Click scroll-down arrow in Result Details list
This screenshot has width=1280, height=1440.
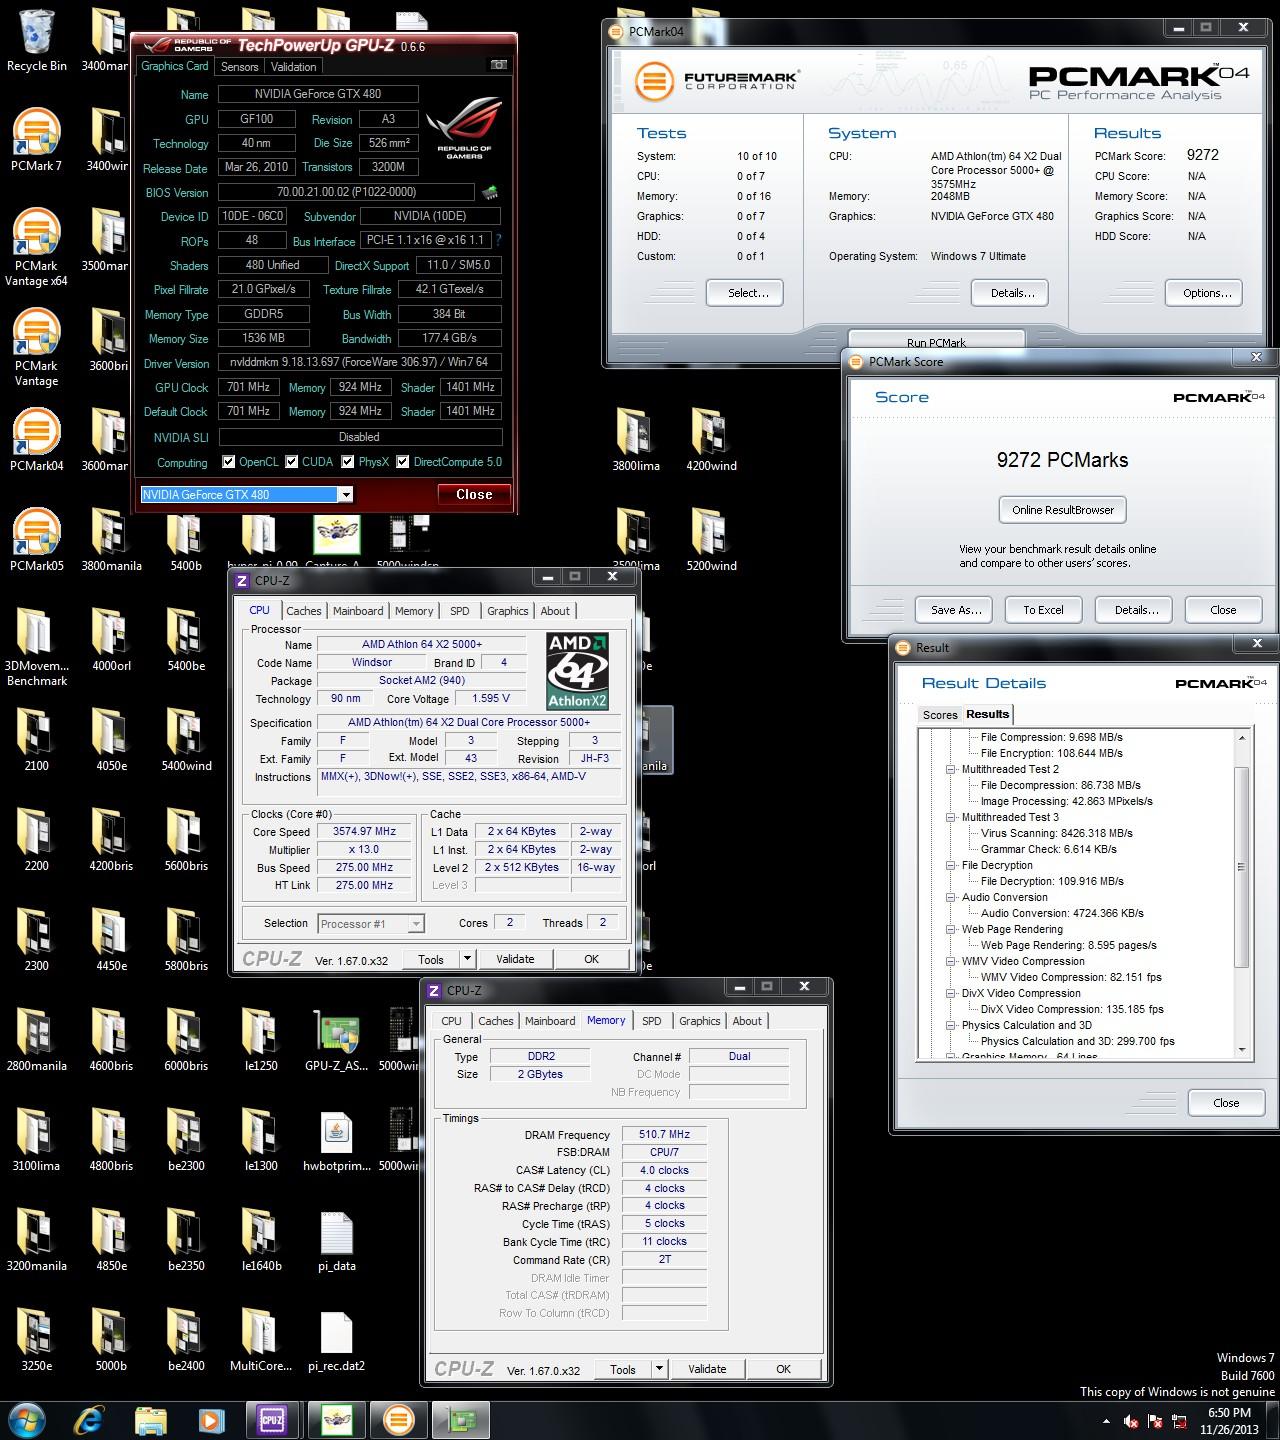[x=1242, y=1050]
